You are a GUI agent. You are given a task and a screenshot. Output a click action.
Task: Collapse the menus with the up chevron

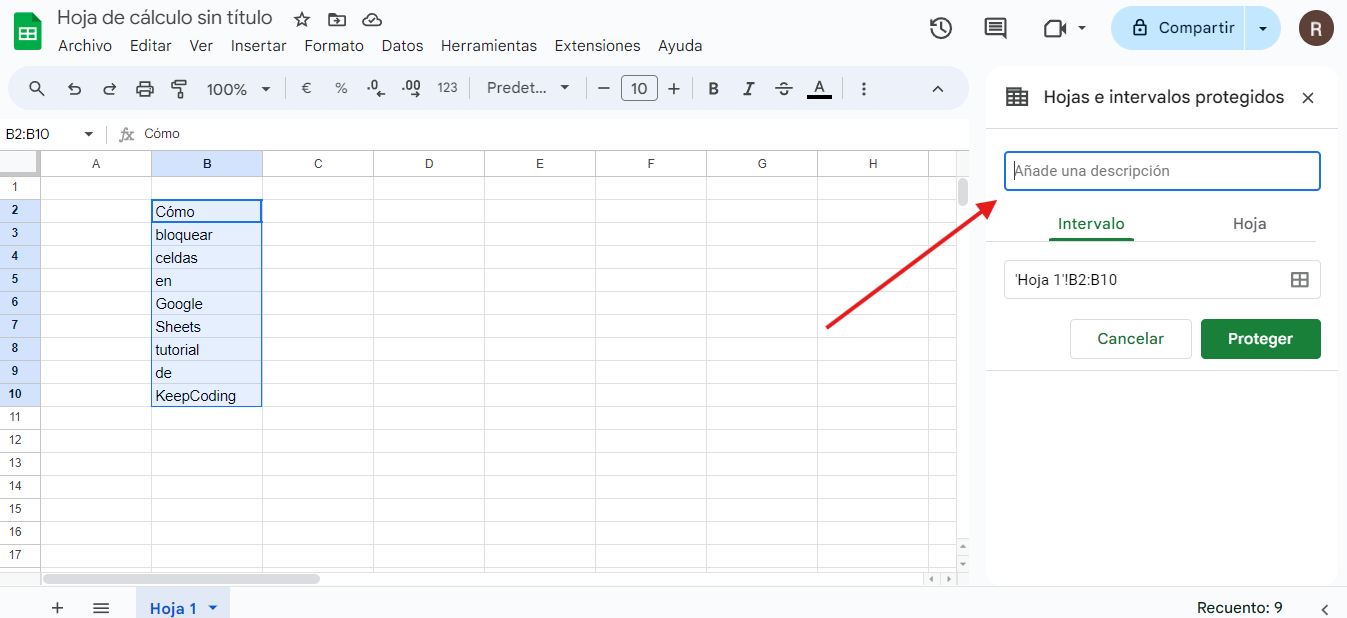tap(938, 88)
